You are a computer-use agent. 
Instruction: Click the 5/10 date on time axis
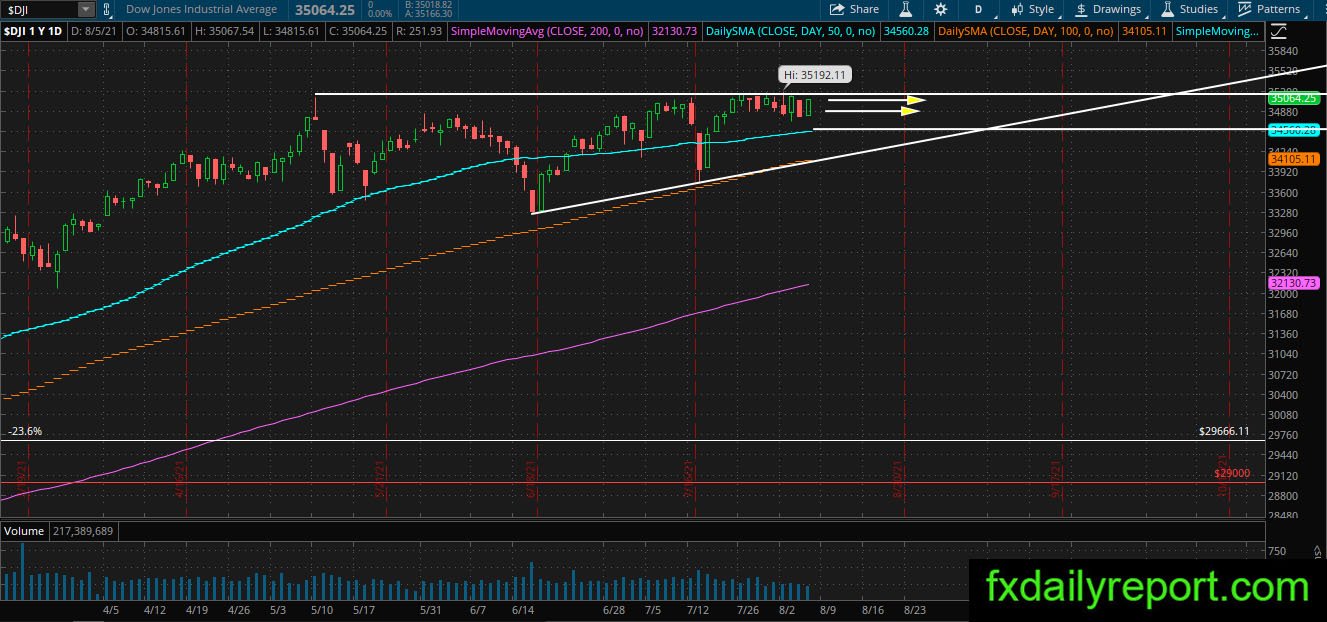coord(321,609)
